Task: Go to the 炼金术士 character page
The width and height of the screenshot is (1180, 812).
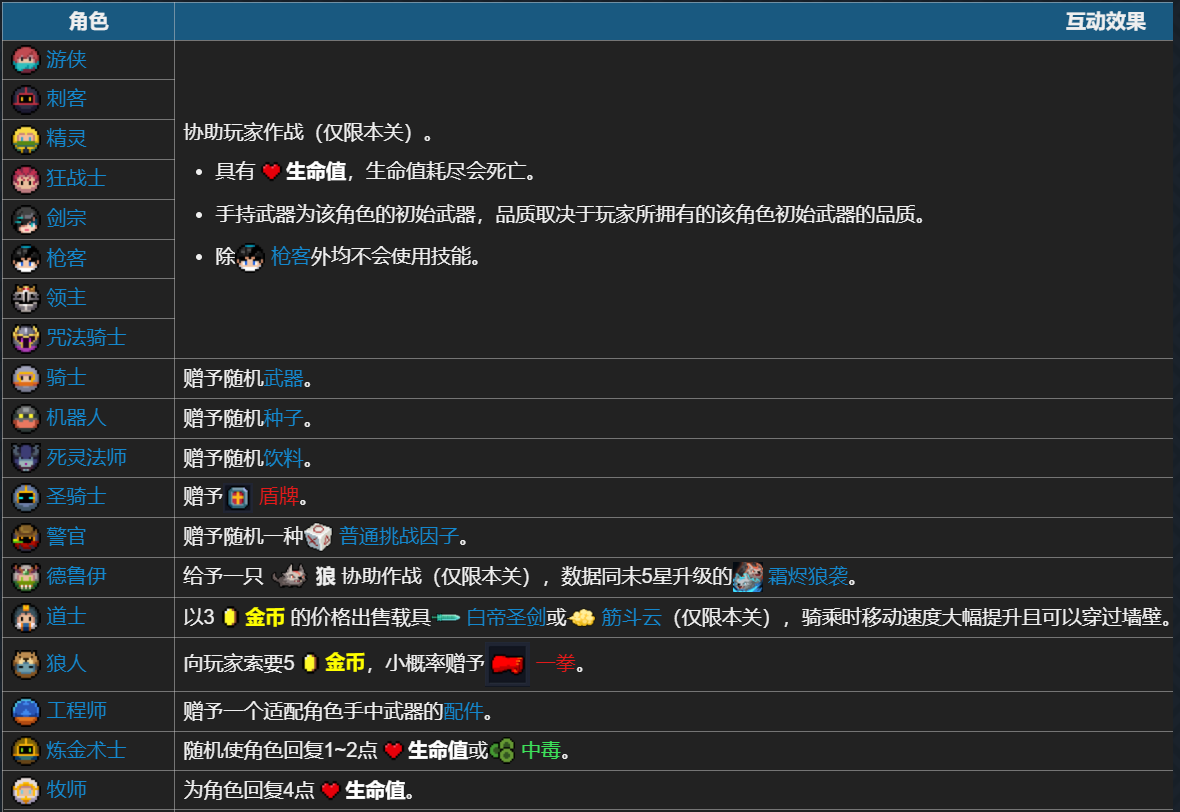Action: pos(86,750)
